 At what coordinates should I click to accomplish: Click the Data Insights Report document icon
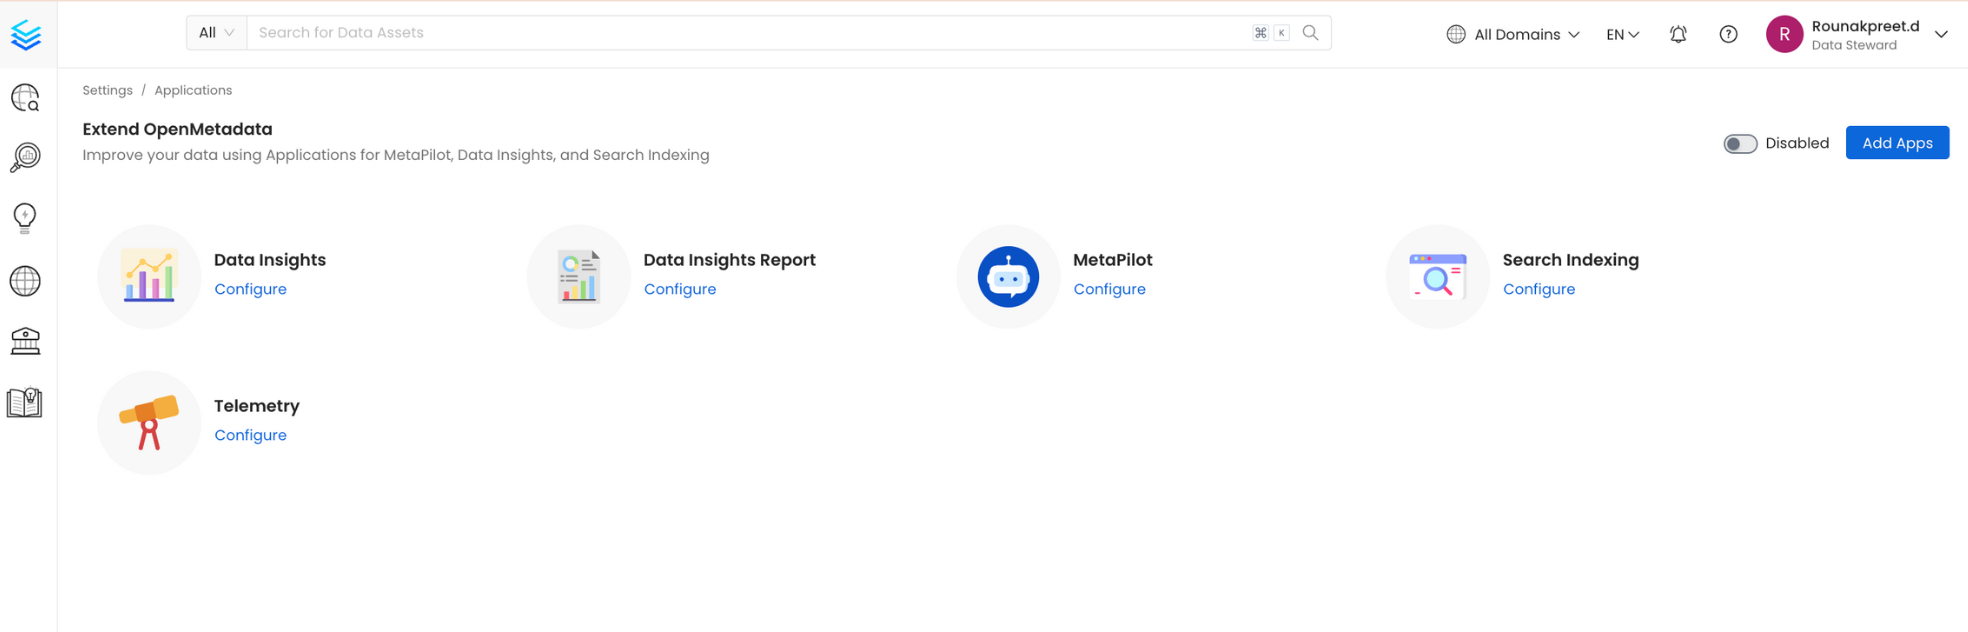579,276
